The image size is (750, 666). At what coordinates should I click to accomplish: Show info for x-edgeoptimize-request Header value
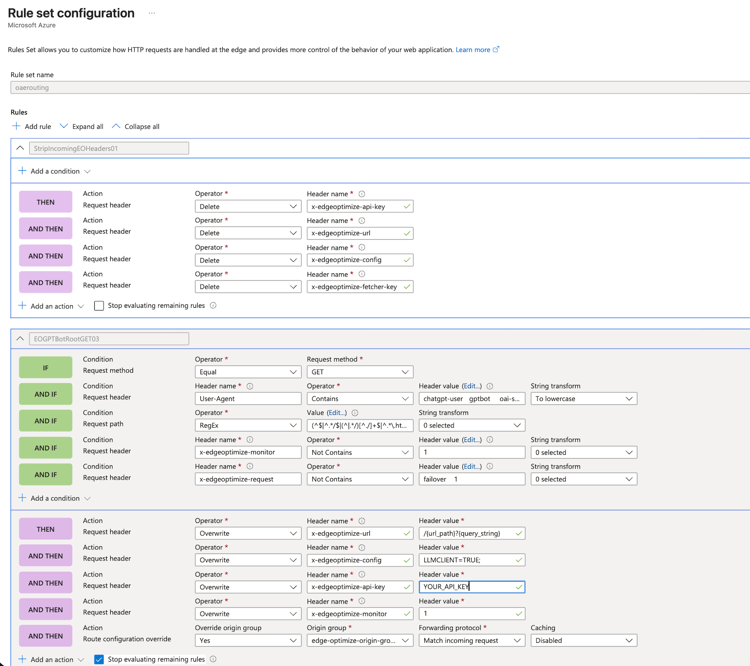(x=490, y=466)
